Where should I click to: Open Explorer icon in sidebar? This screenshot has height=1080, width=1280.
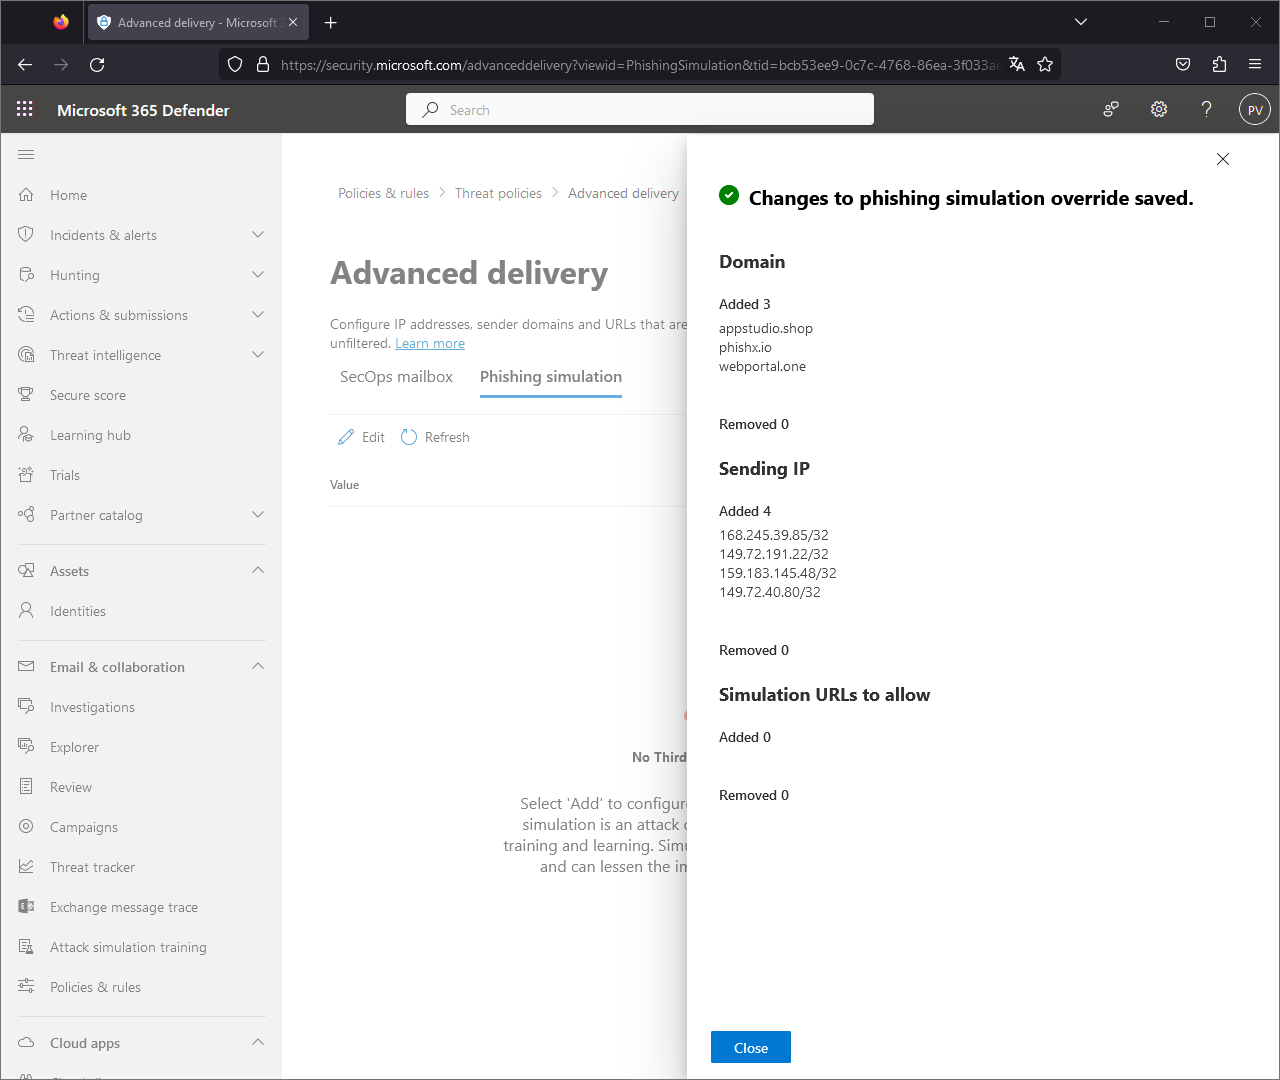click(x=26, y=746)
